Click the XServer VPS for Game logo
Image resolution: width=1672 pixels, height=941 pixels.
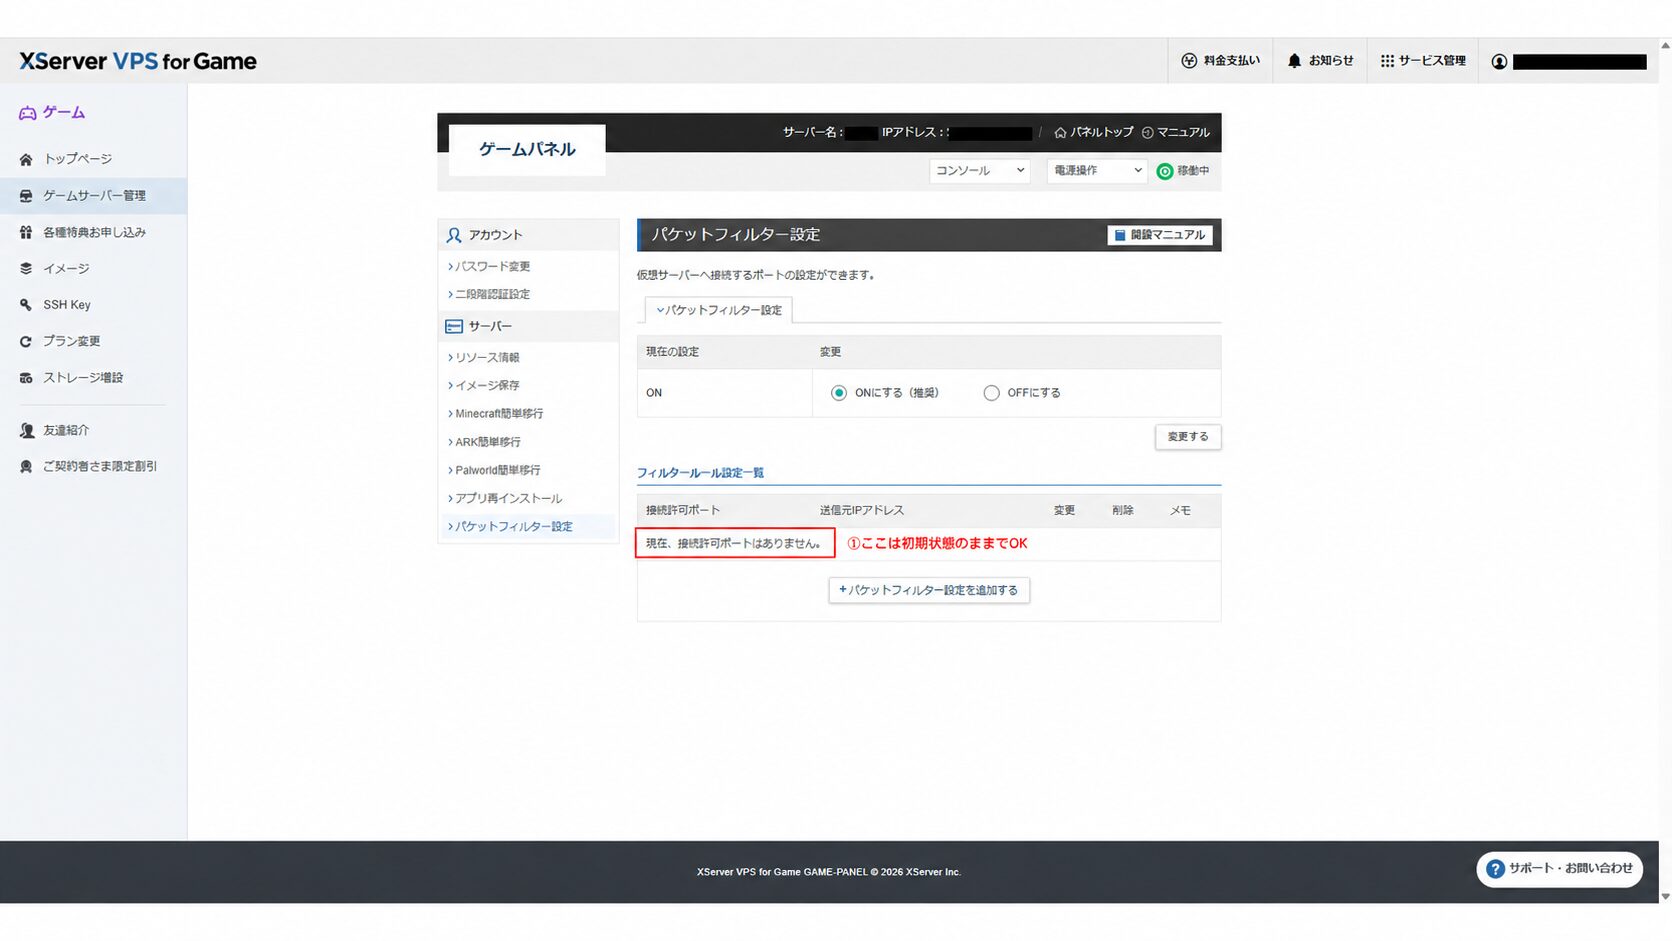138,61
